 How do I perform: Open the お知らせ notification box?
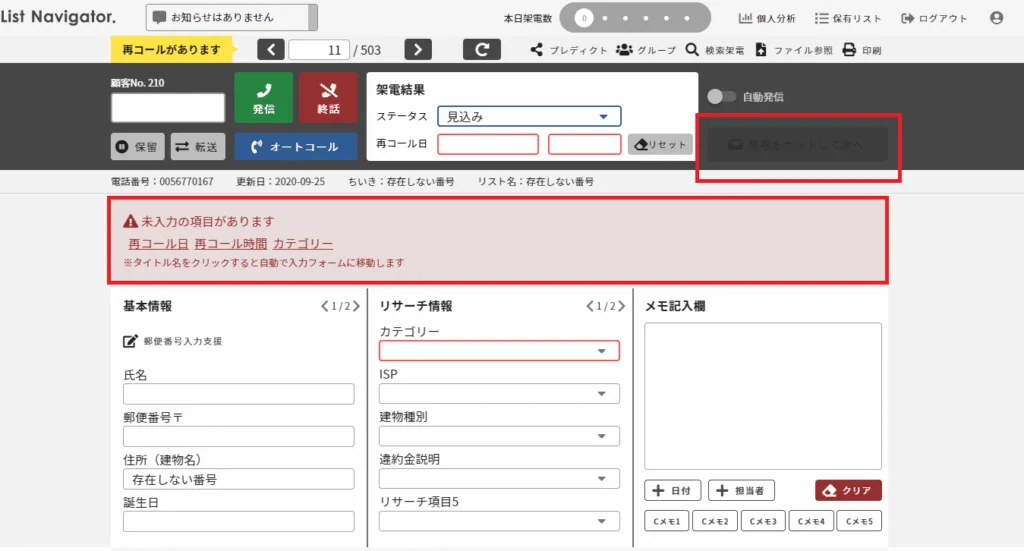point(231,18)
